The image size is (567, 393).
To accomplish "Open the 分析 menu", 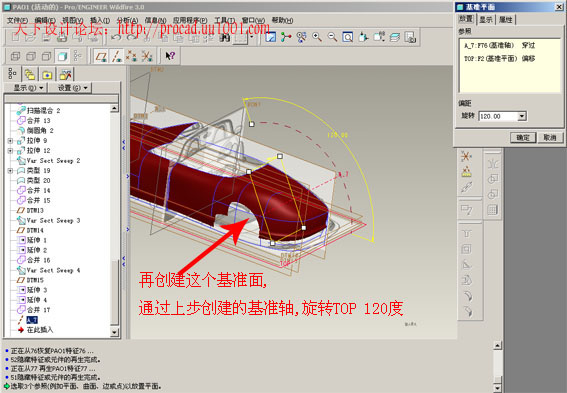I will point(127,20).
